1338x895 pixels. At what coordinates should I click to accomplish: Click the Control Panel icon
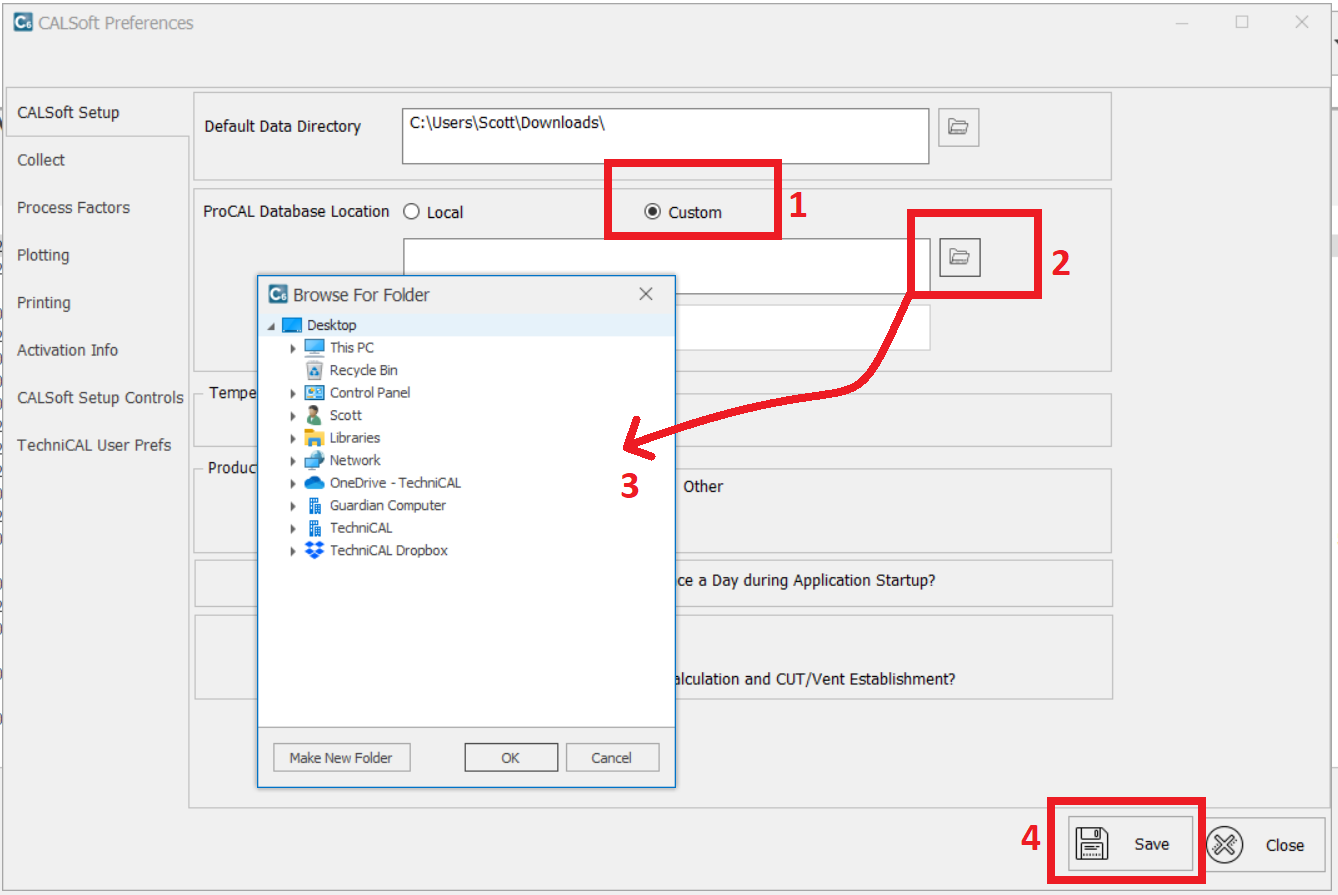314,392
